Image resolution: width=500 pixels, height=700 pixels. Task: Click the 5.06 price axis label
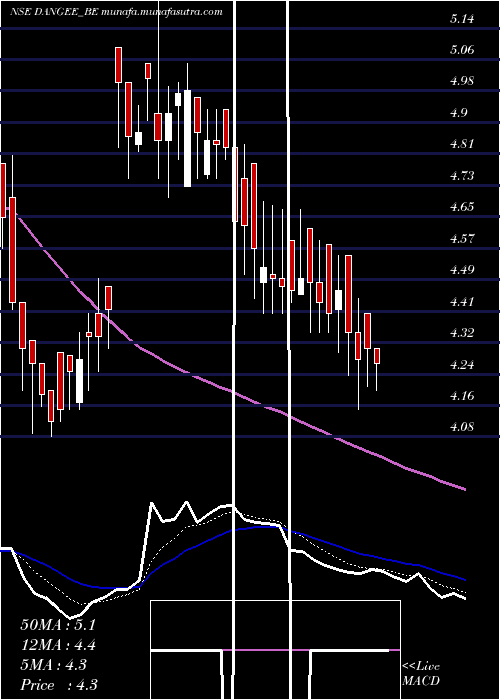(x=462, y=50)
